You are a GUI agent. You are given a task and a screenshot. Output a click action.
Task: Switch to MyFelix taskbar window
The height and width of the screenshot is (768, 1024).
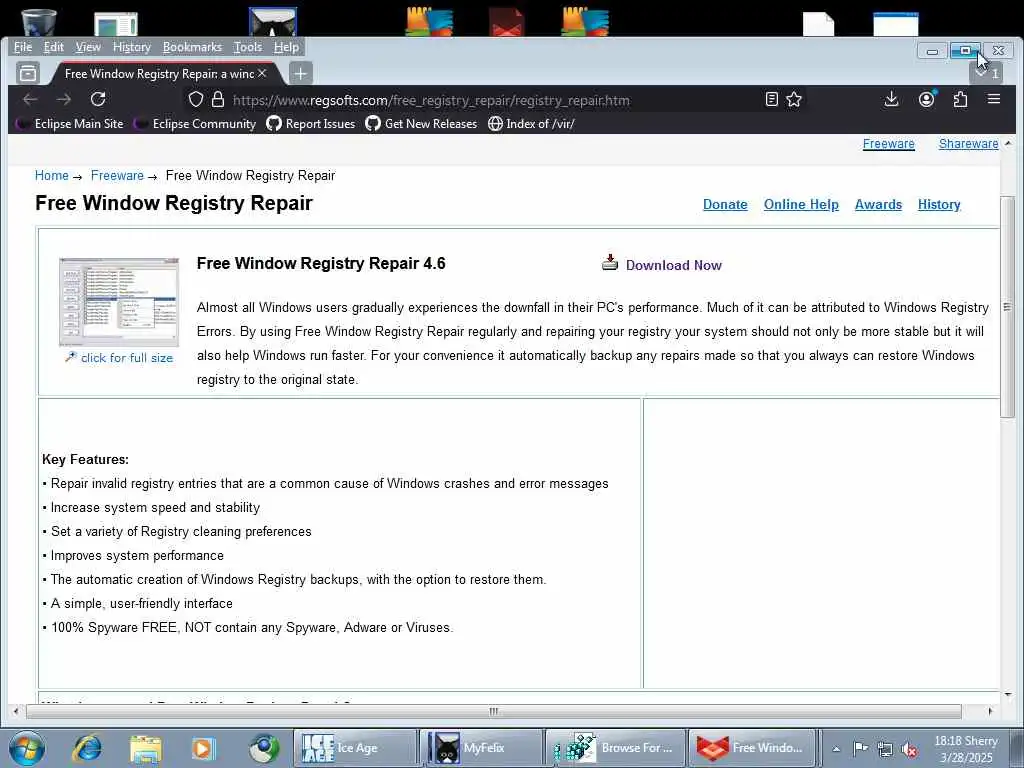click(x=481, y=748)
